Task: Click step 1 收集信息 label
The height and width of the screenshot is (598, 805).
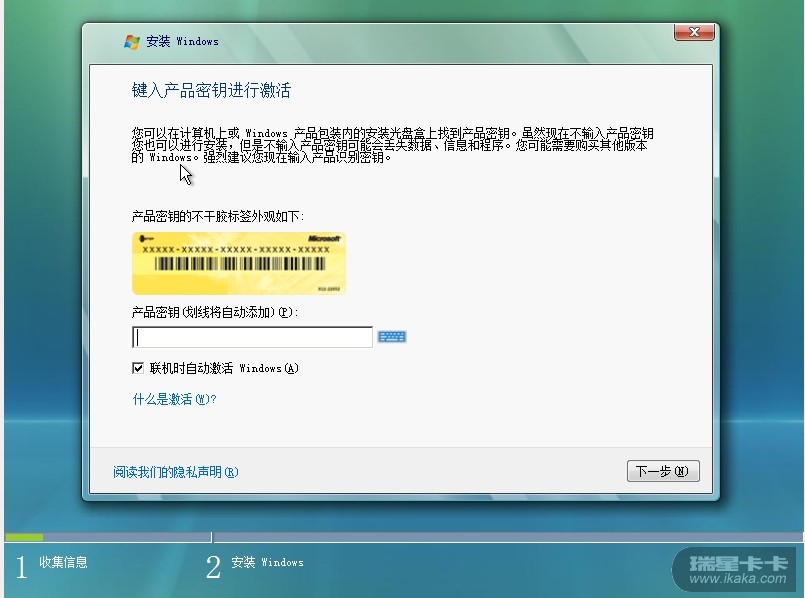Action: click(63, 563)
